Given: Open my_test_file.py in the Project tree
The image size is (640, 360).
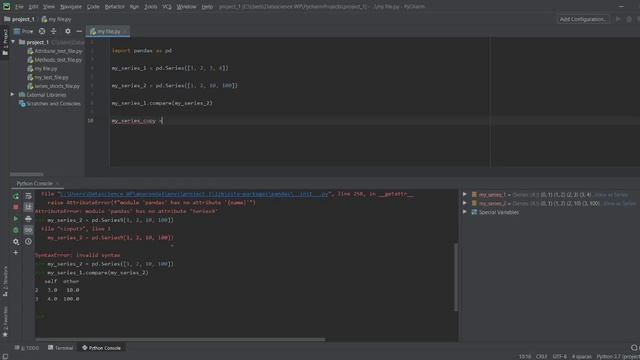Looking at the screenshot, I should pos(48,77).
